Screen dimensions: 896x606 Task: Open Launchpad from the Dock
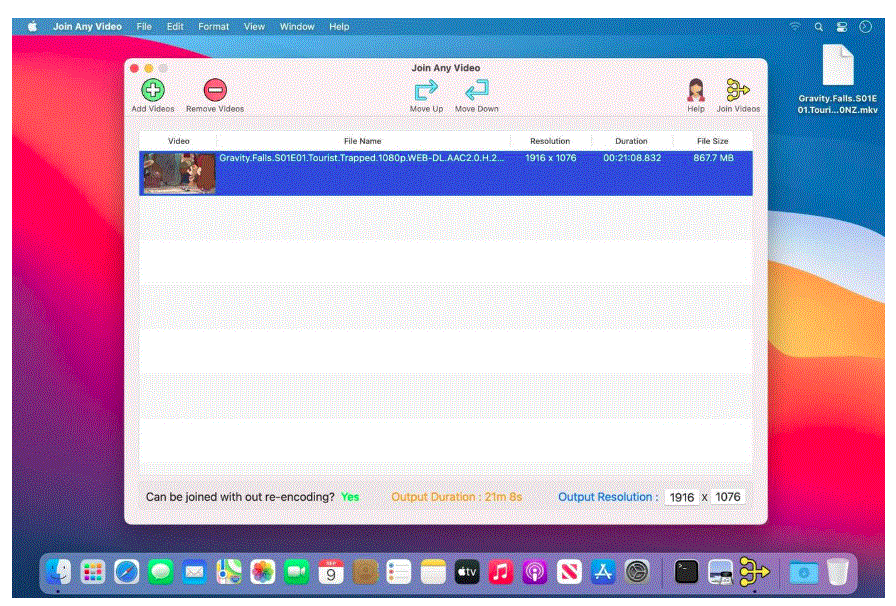point(93,572)
